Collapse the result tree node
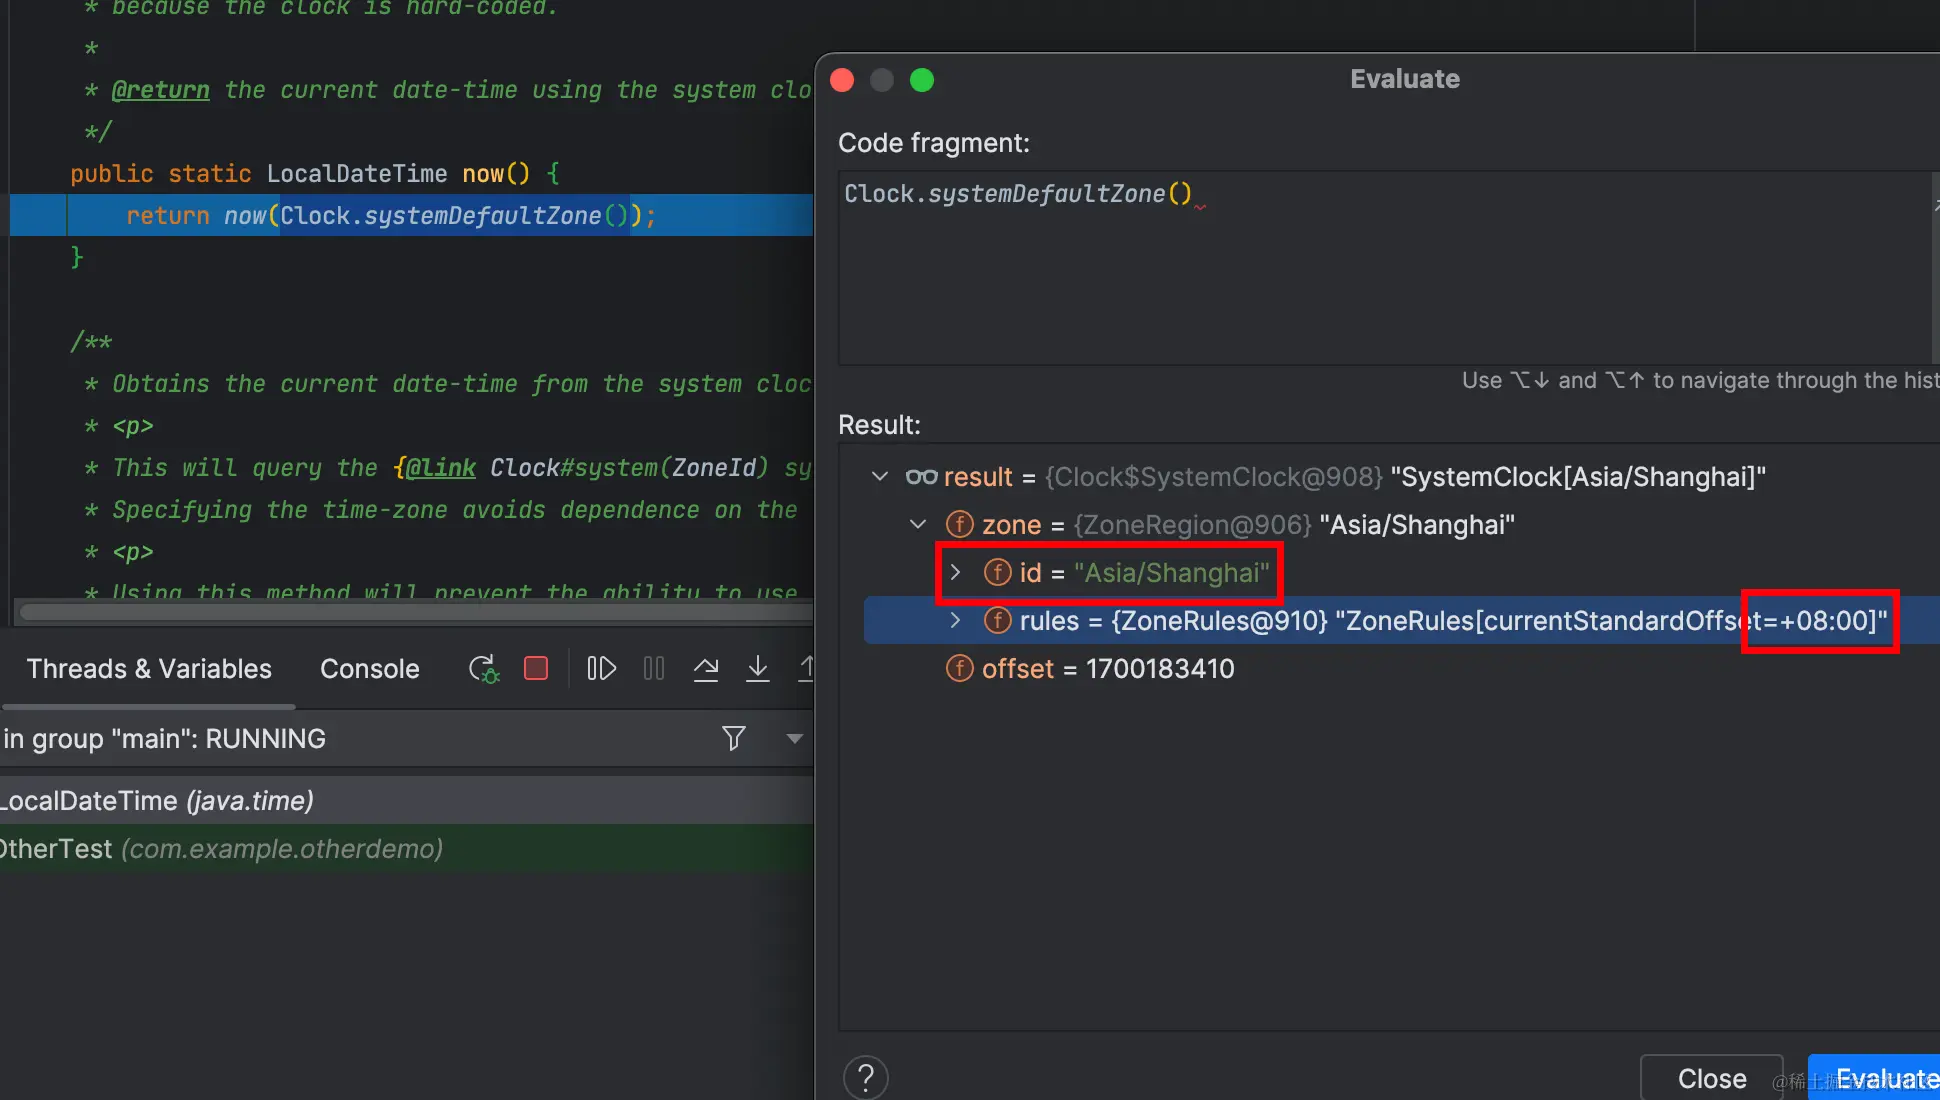The width and height of the screenshot is (1940, 1100). tap(880, 477)
